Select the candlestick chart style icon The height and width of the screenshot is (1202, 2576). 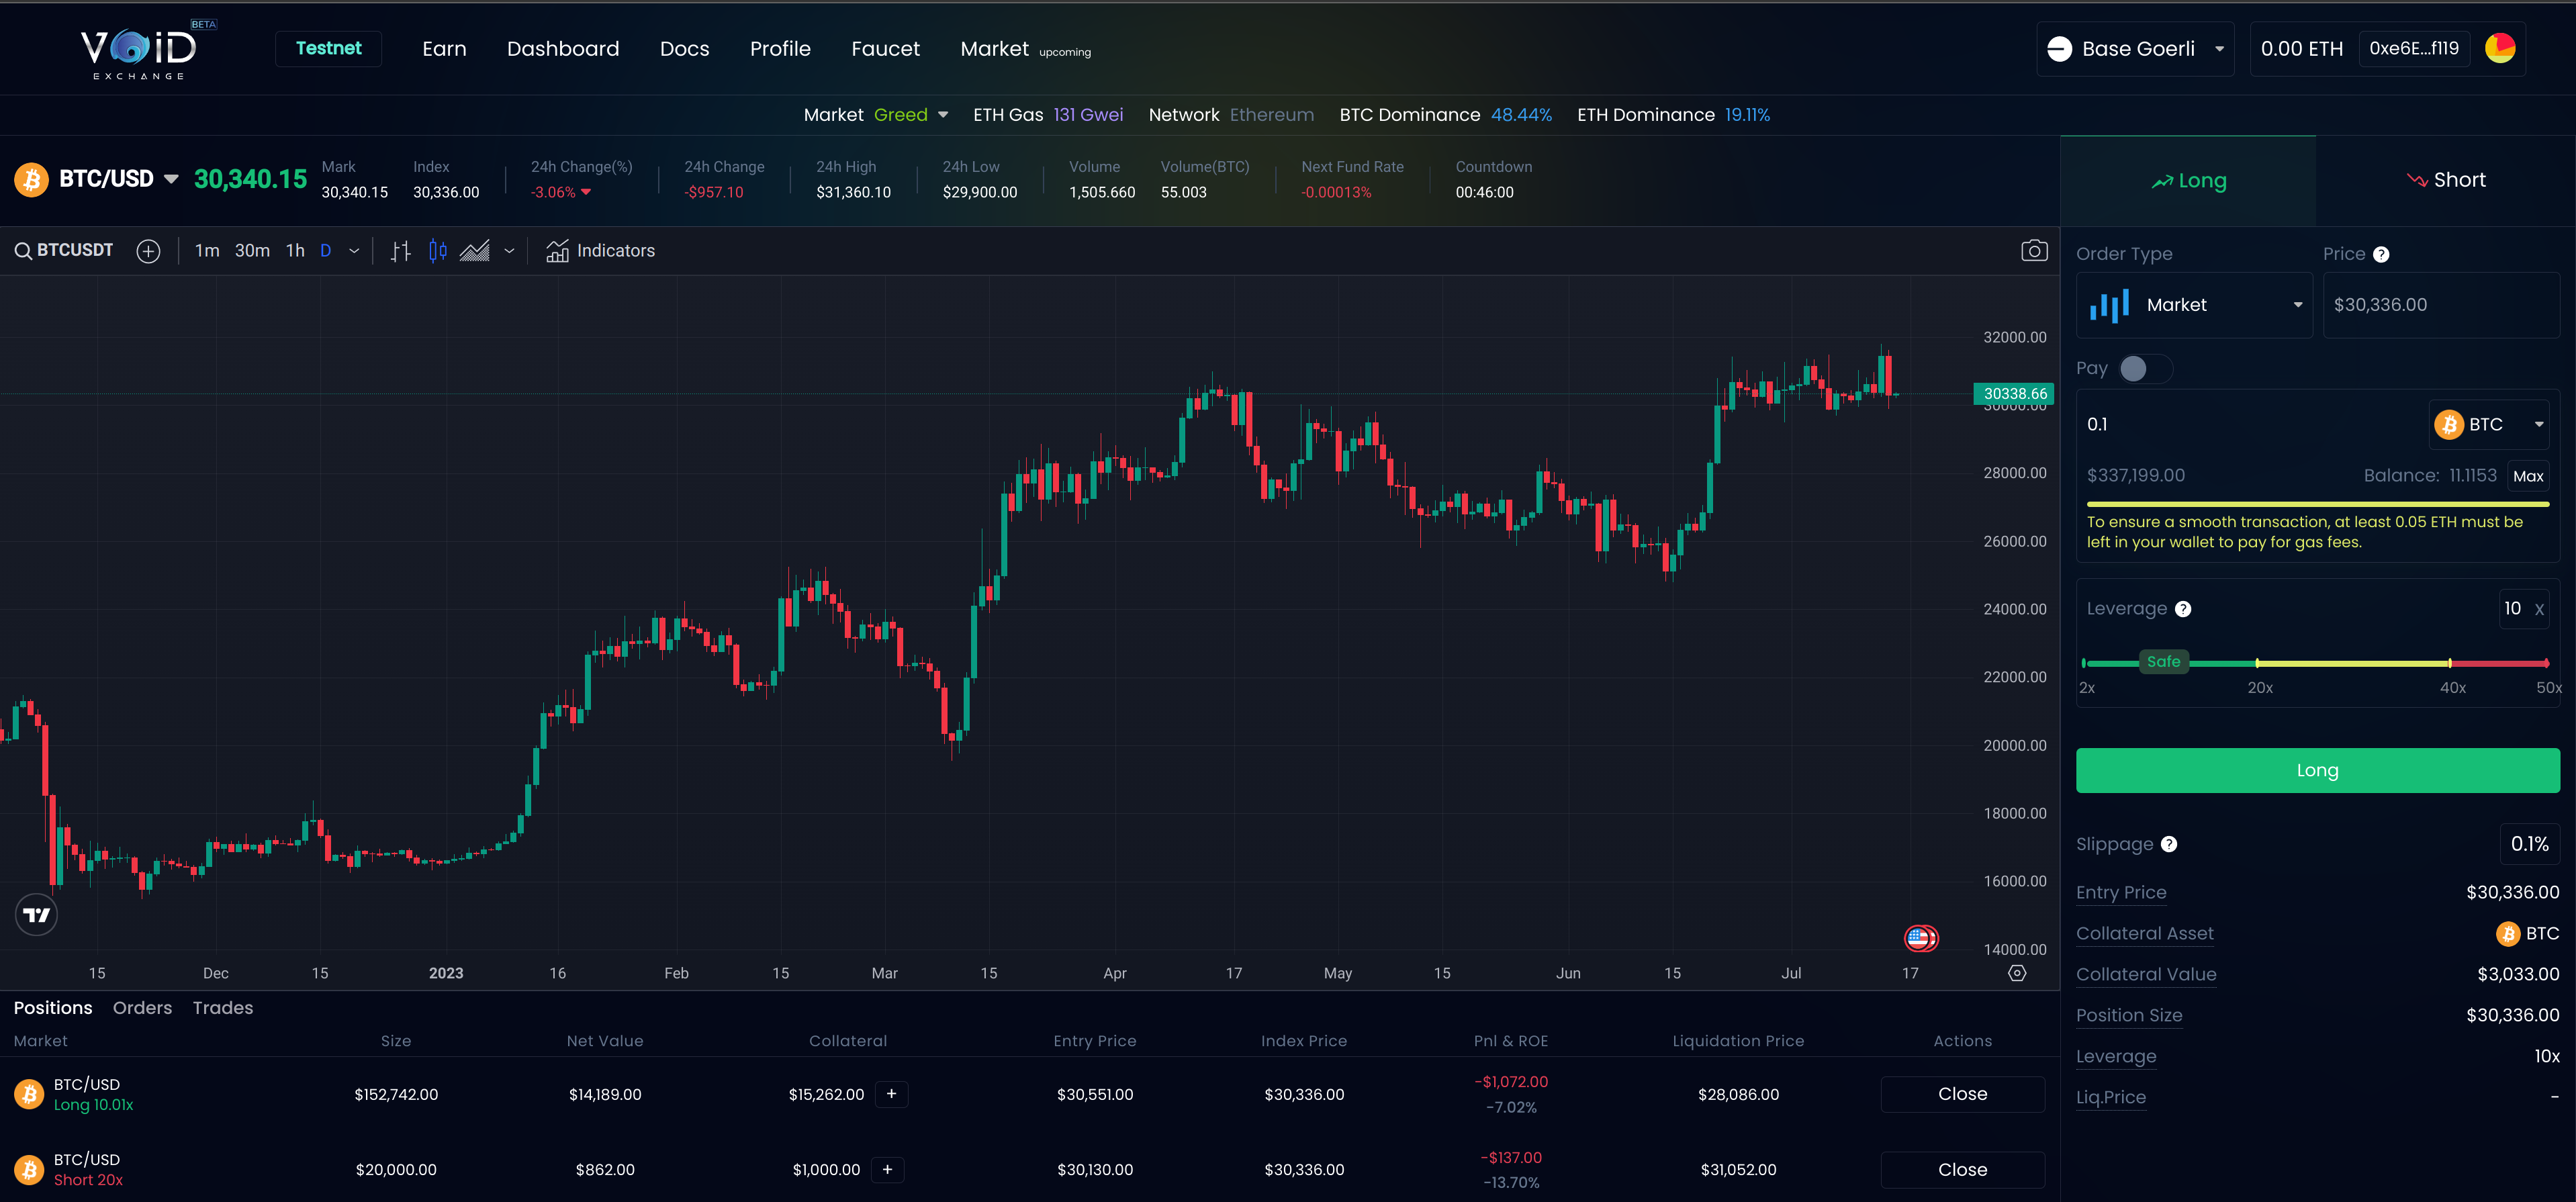pos(437,251)
